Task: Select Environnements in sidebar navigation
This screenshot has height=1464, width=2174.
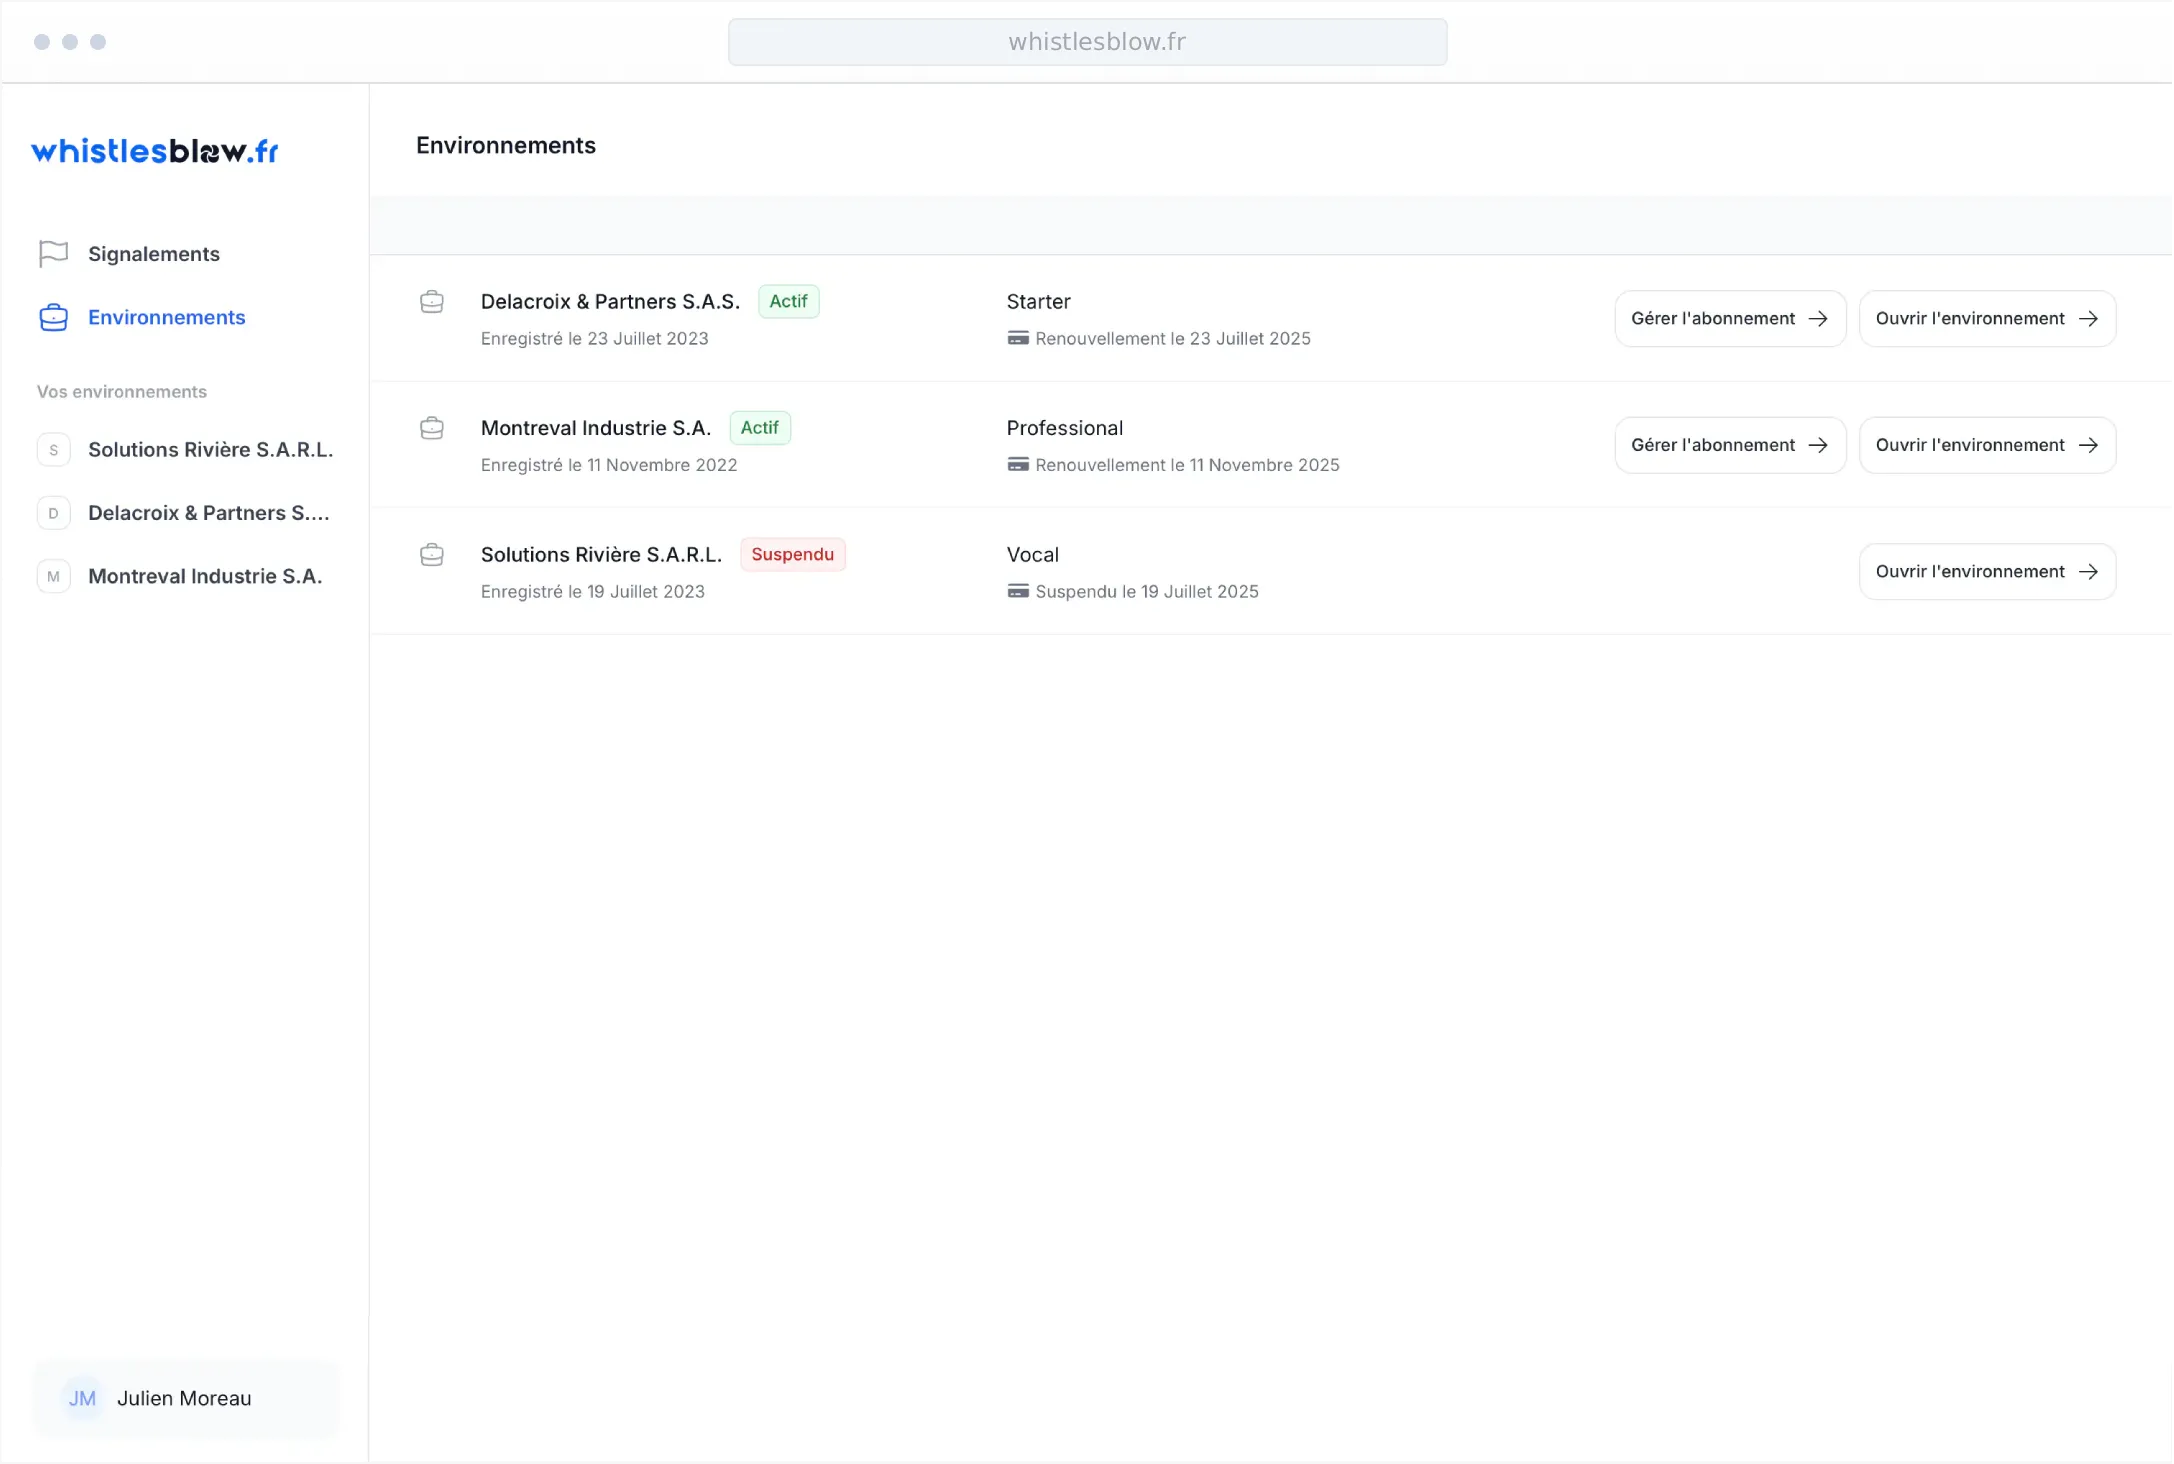Action: point(166,317)
